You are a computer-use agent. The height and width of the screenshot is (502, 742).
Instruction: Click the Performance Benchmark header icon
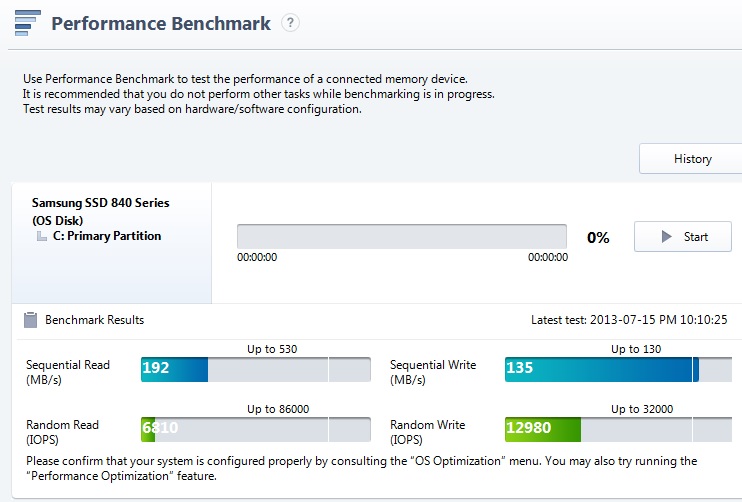click(28, 23)
